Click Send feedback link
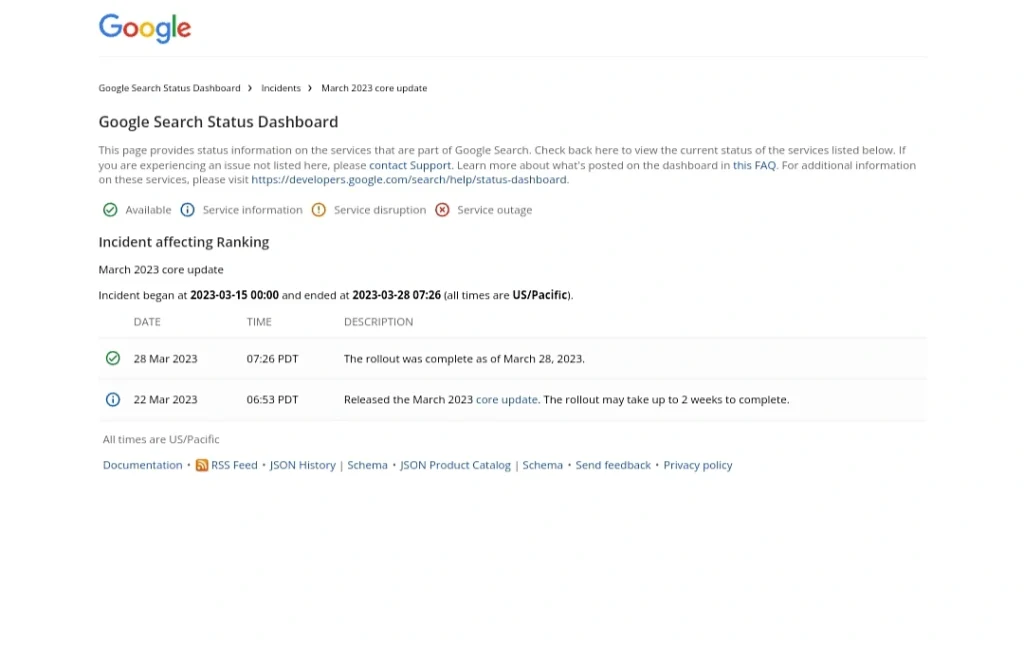This screenshot has height=645, width=1024. click(x=613, y=465)
